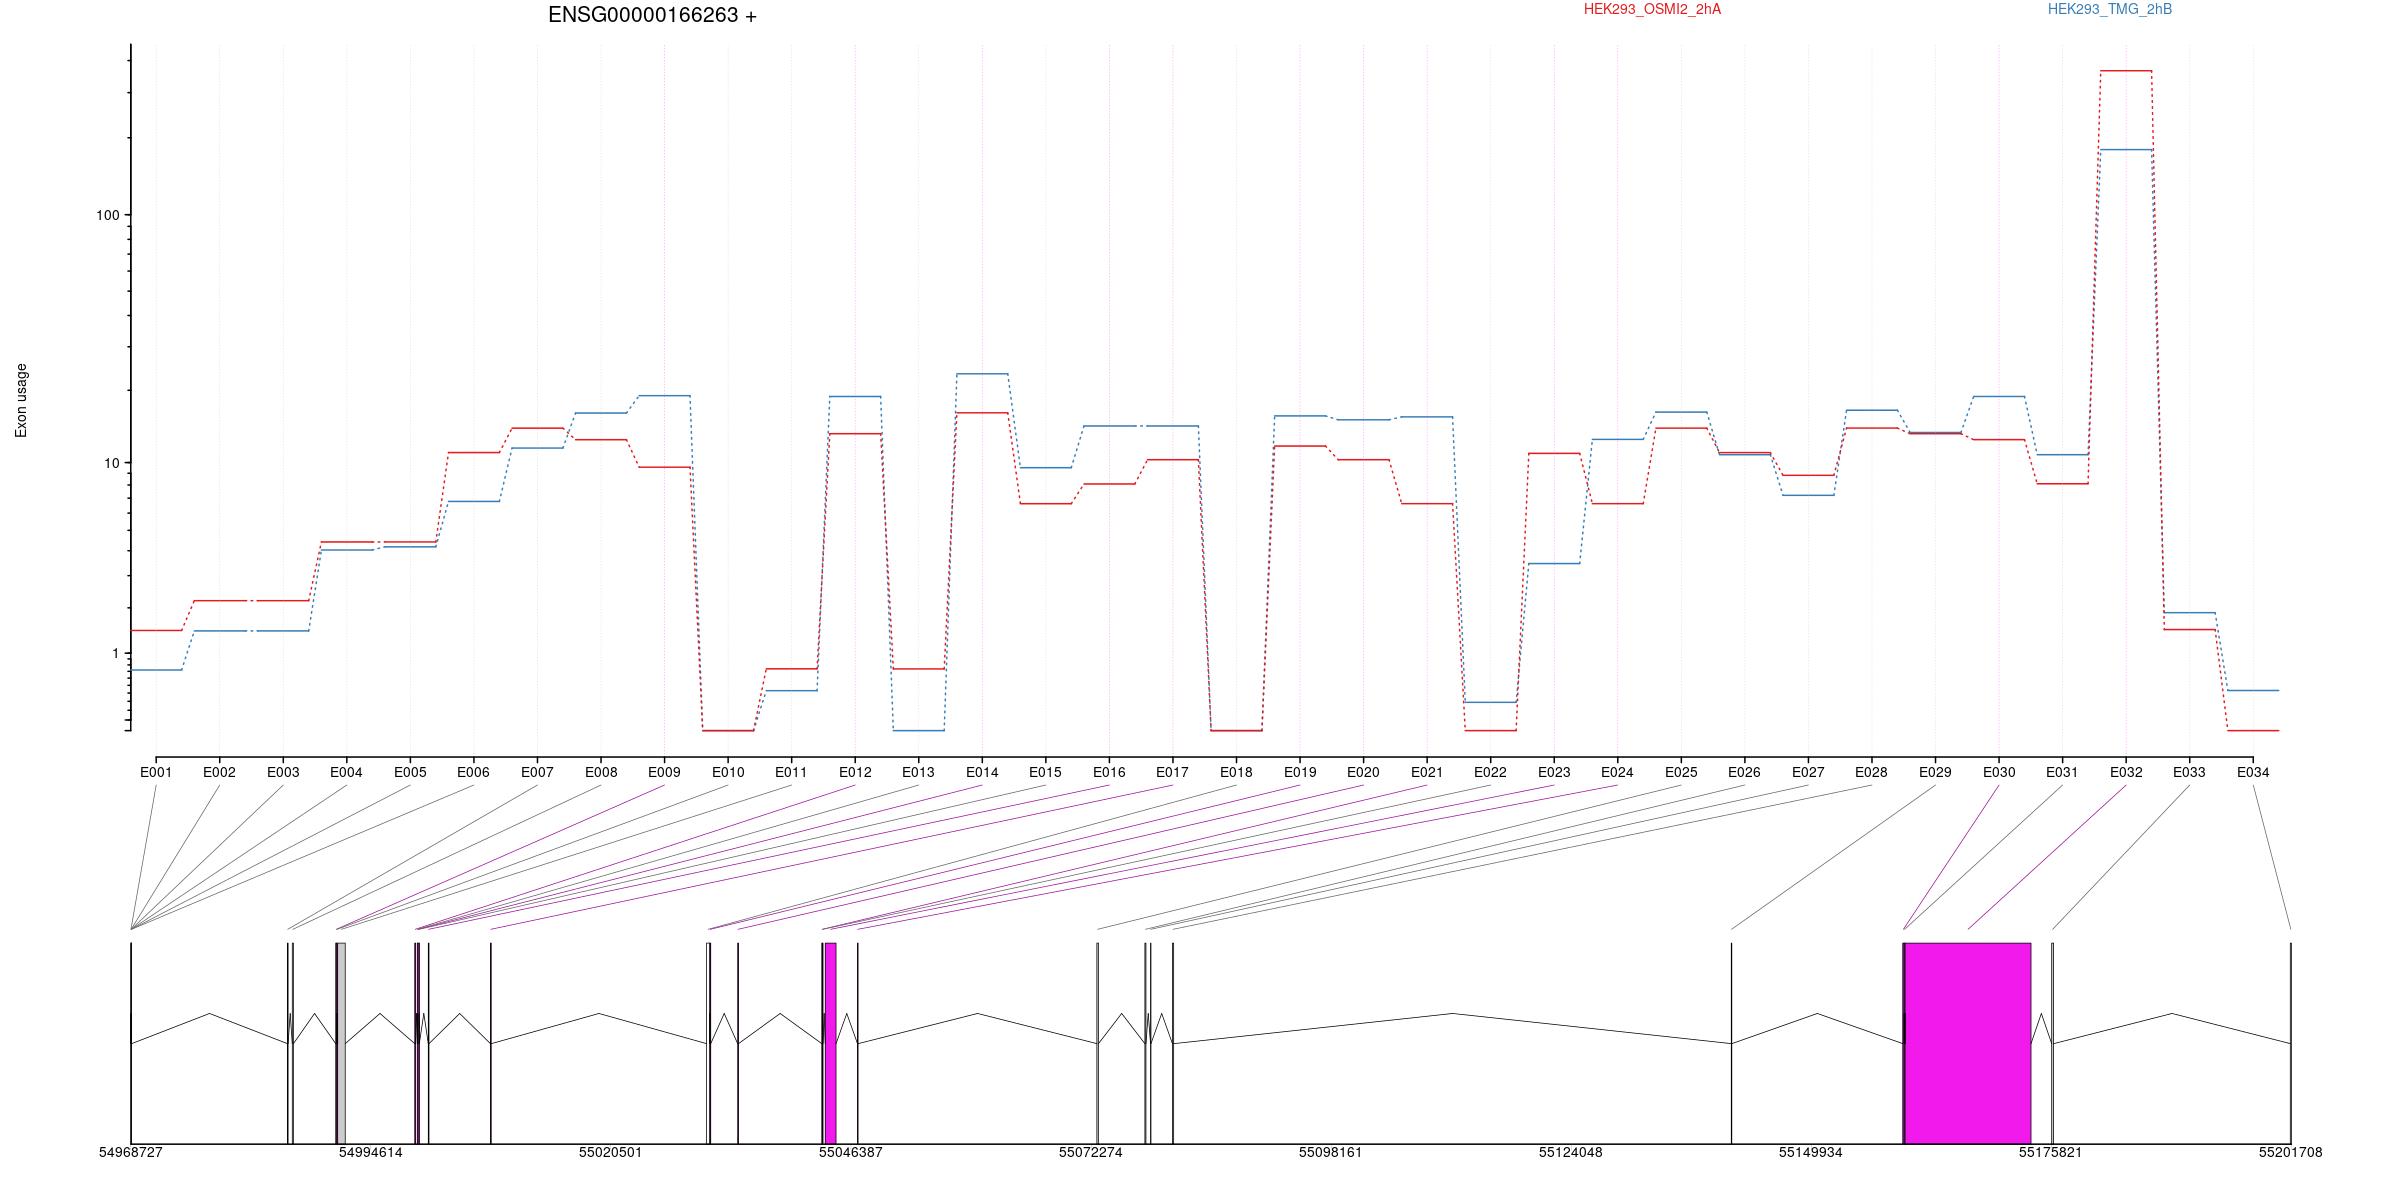
Task: Click the small magenta exon near 55046387
Action: 830,1043
